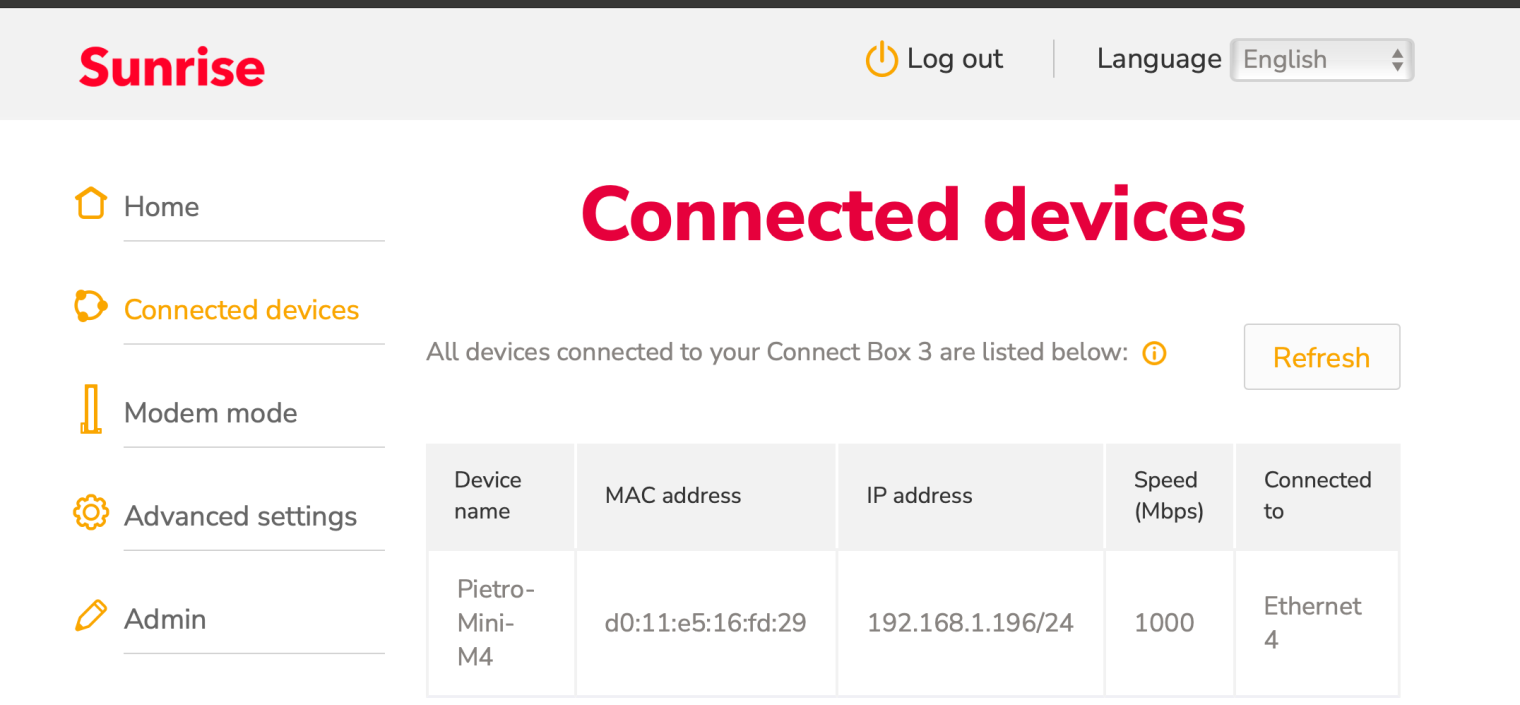Select the Connected devices menu label
Viewport: 1520px width, 705px height.
pyautogui.click(x=241, y=310)
